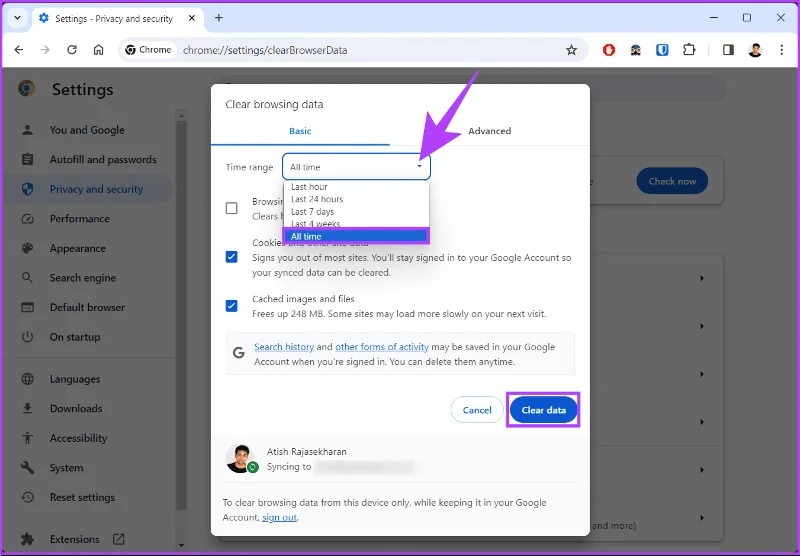Open Extensions from the sidebar
The image size is (800, 556).
74,539
